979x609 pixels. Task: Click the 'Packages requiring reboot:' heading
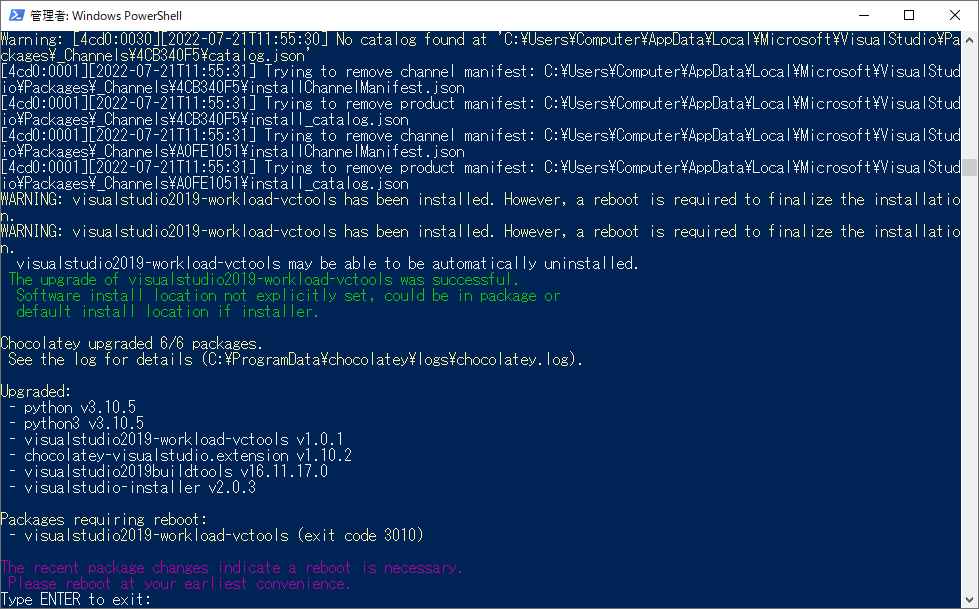(104, 520)
